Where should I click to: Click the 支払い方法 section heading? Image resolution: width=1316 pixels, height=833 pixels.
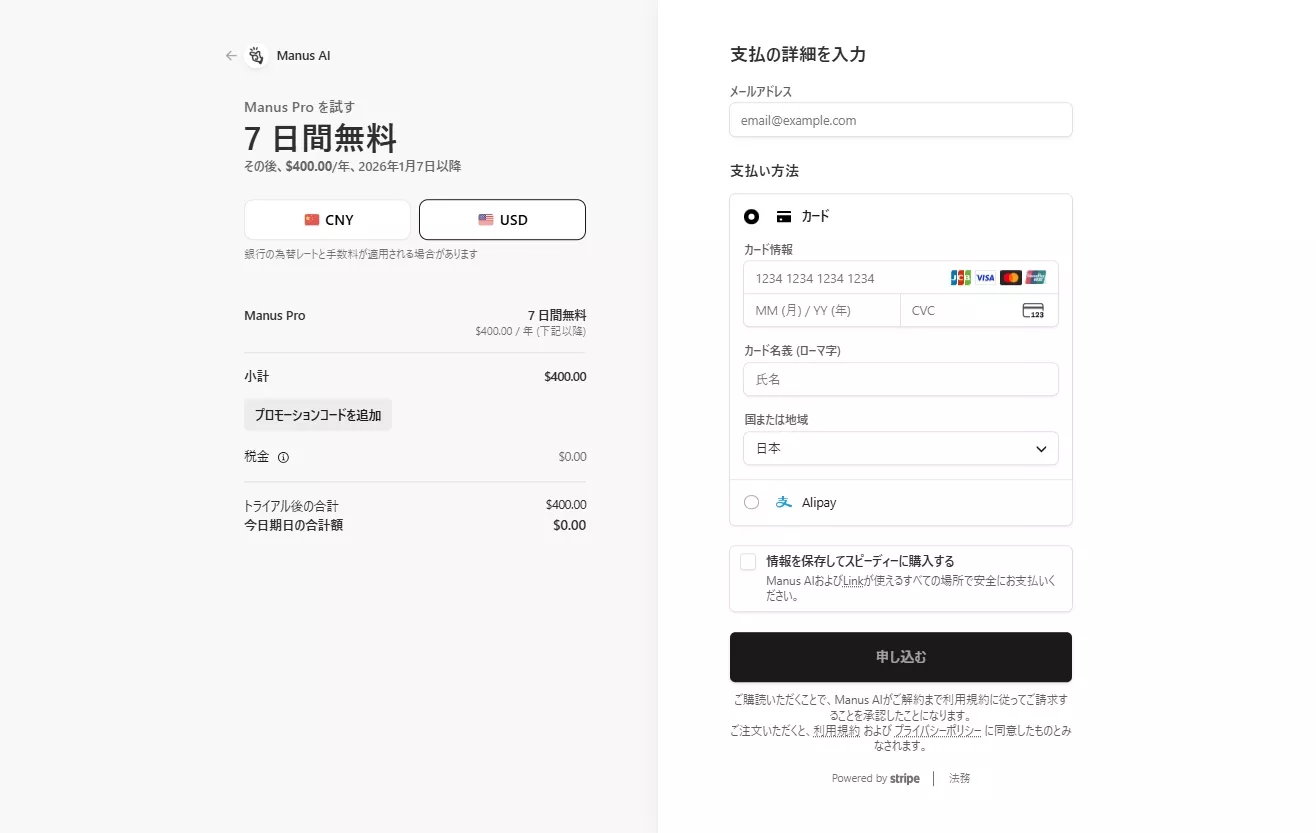764,171
